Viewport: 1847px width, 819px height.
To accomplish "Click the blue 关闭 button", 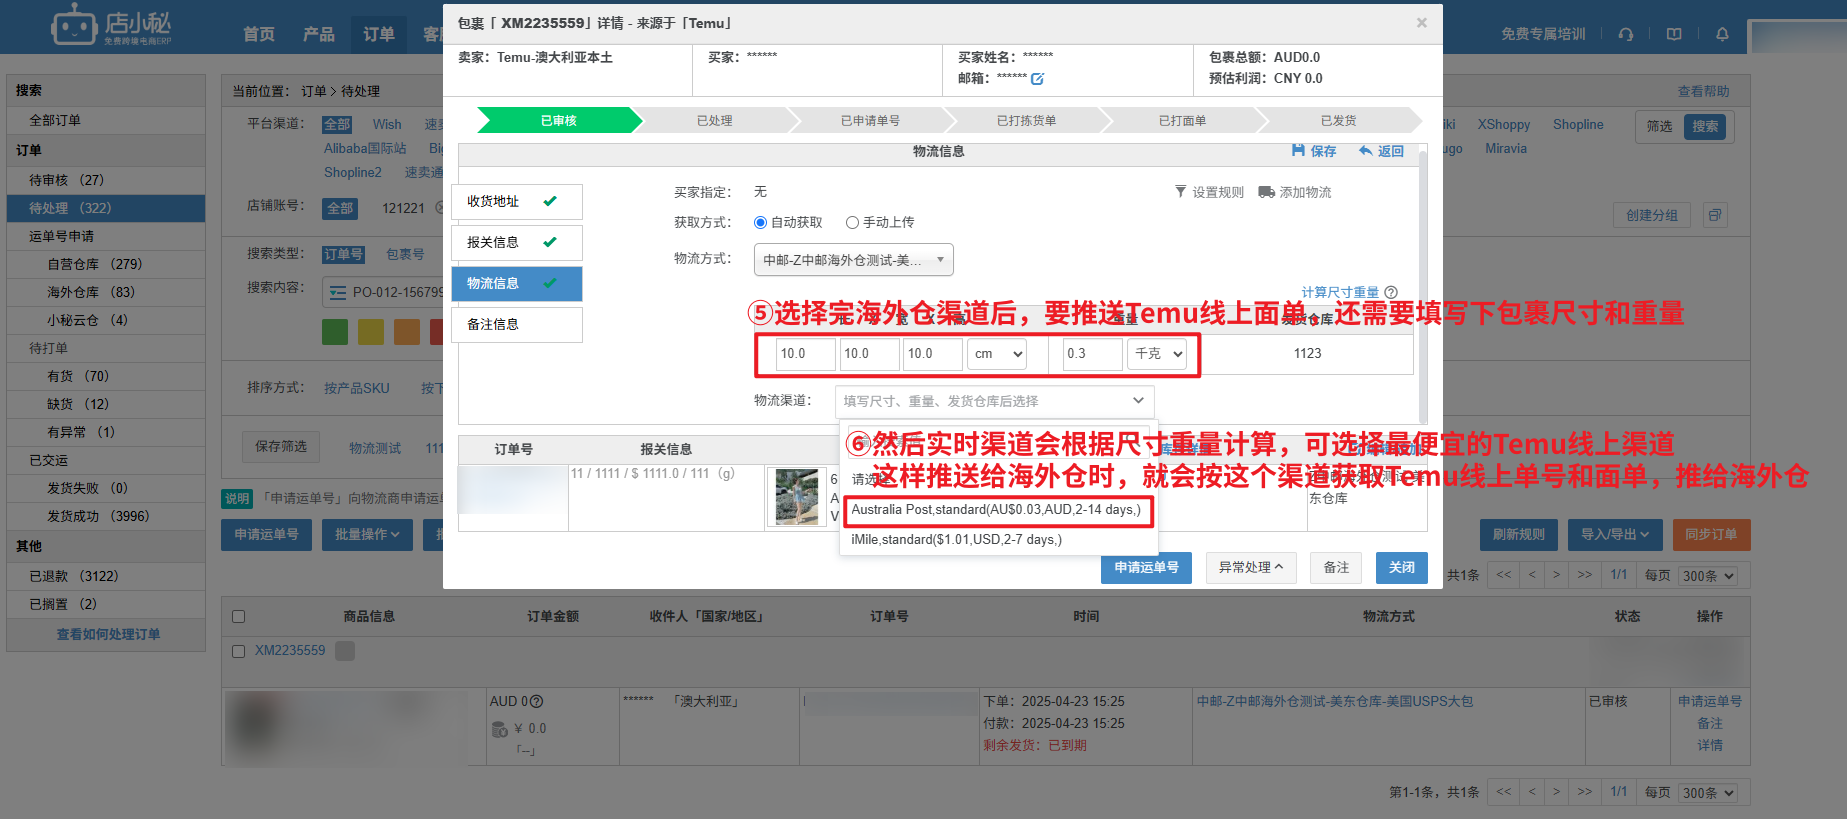I will click(1401, 568).
